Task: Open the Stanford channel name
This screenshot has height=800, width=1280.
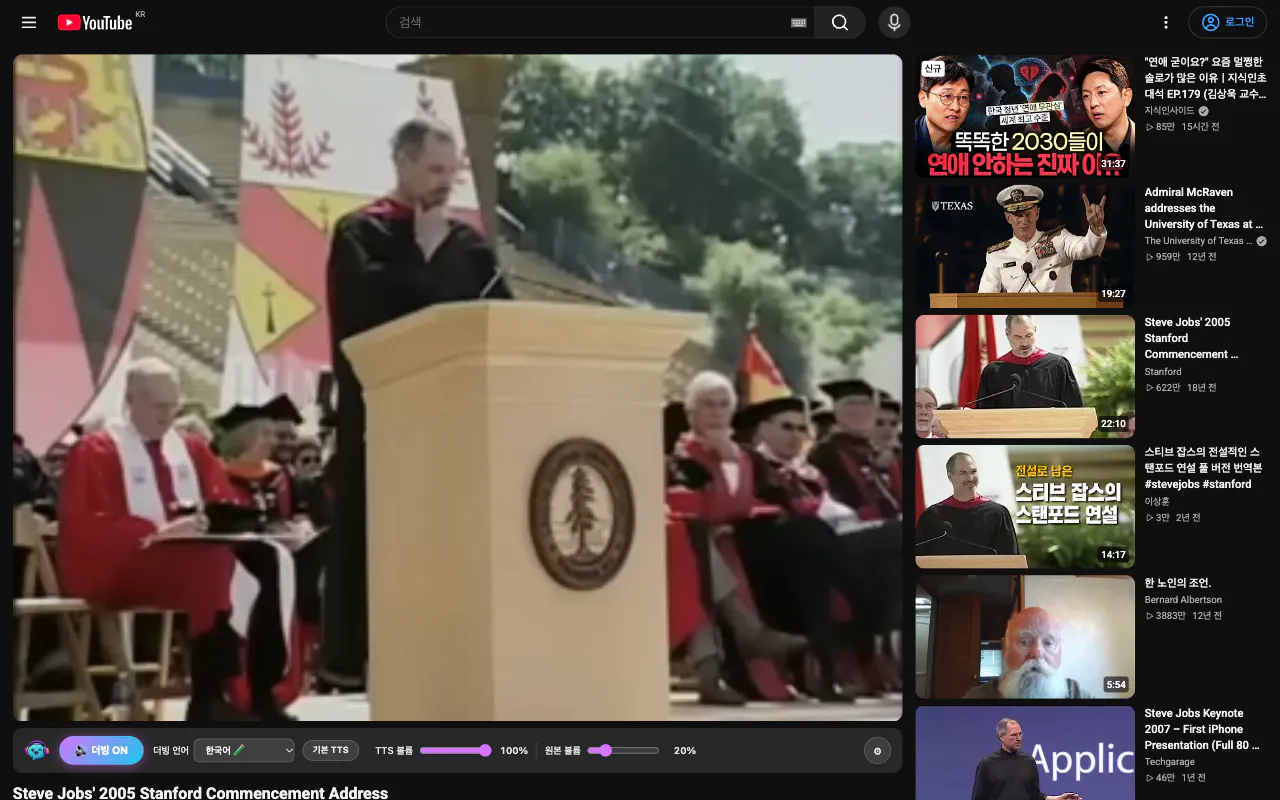Action: click(1163, 371)
